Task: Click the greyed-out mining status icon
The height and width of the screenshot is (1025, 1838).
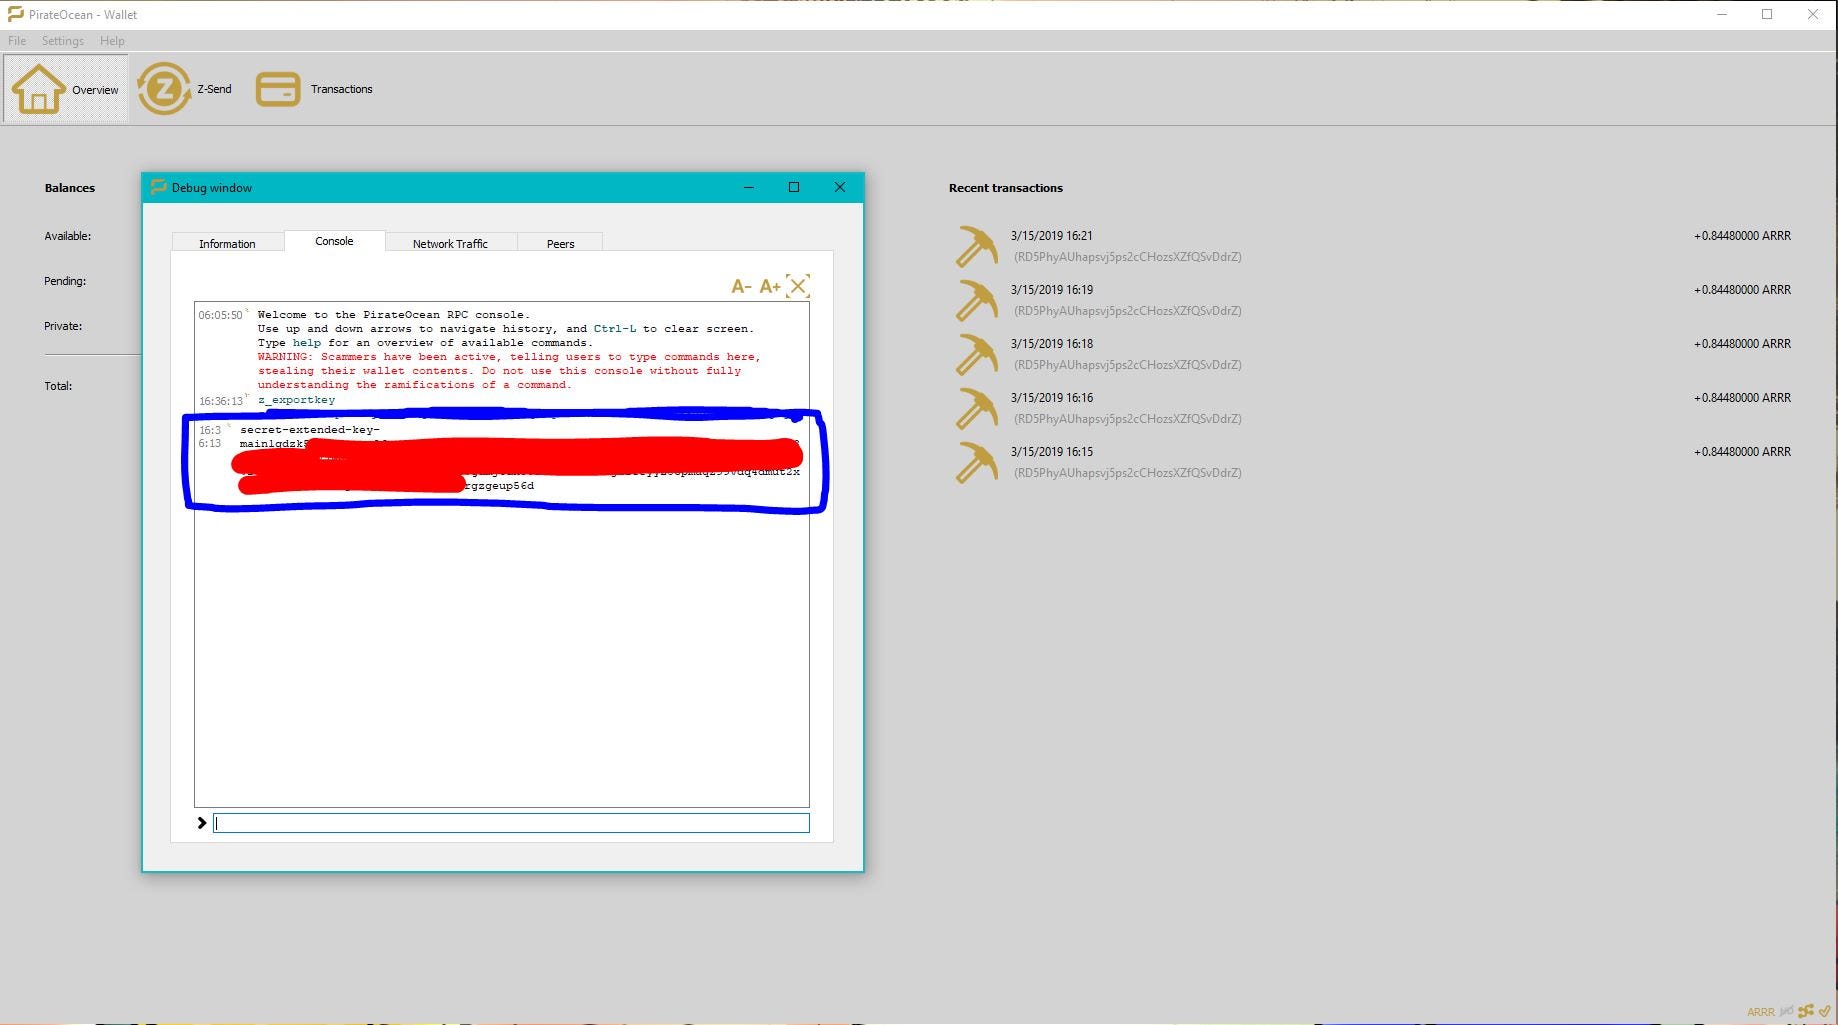Action: (1787, 1011)
